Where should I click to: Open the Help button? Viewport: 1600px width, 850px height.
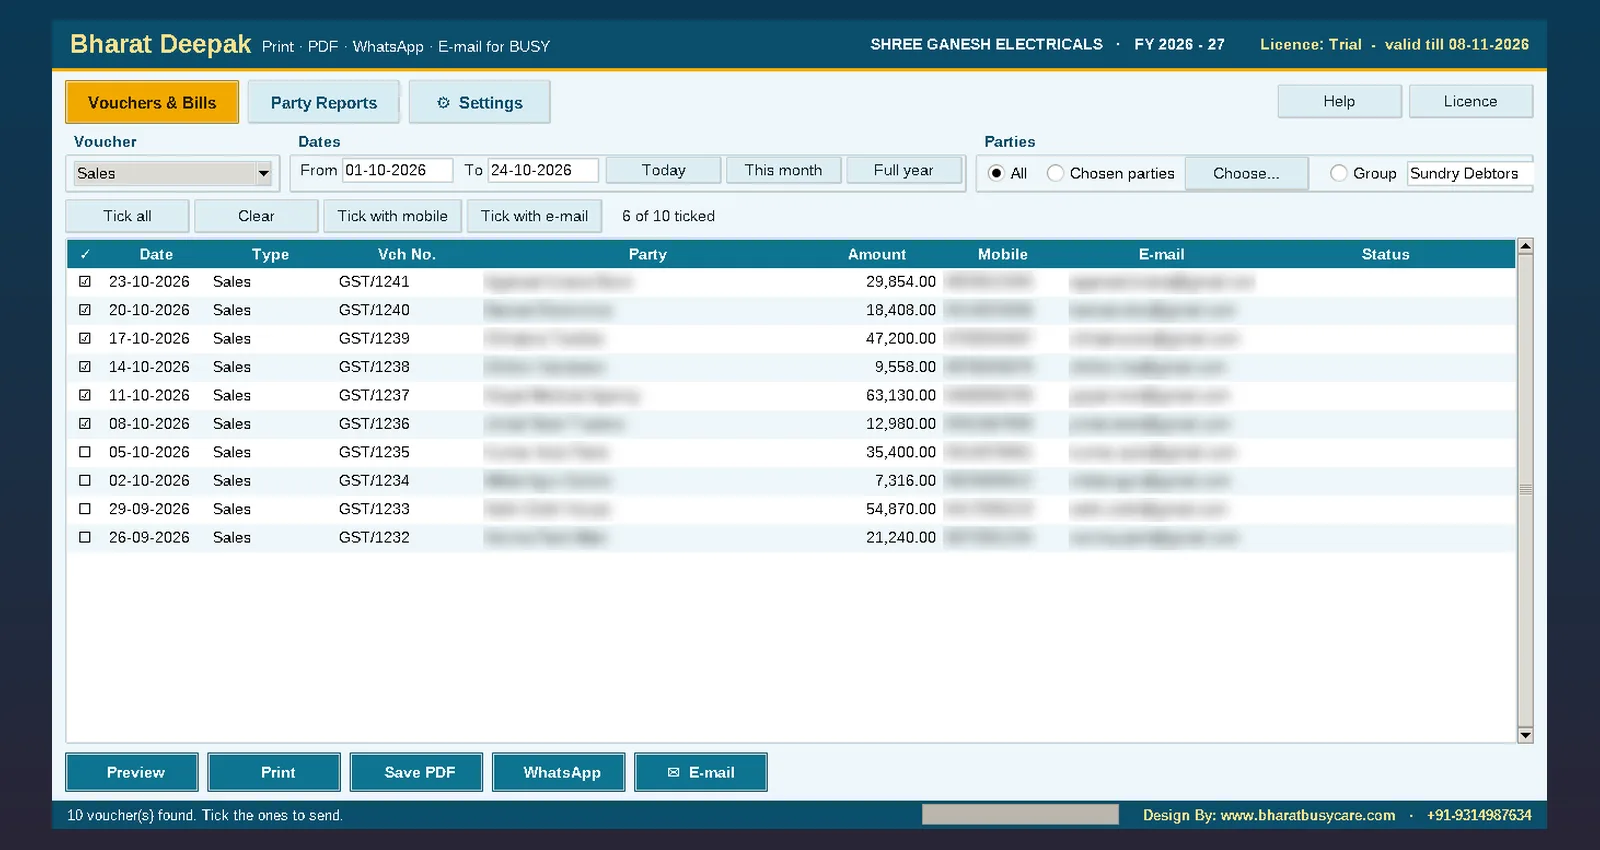click(1339, 101)
